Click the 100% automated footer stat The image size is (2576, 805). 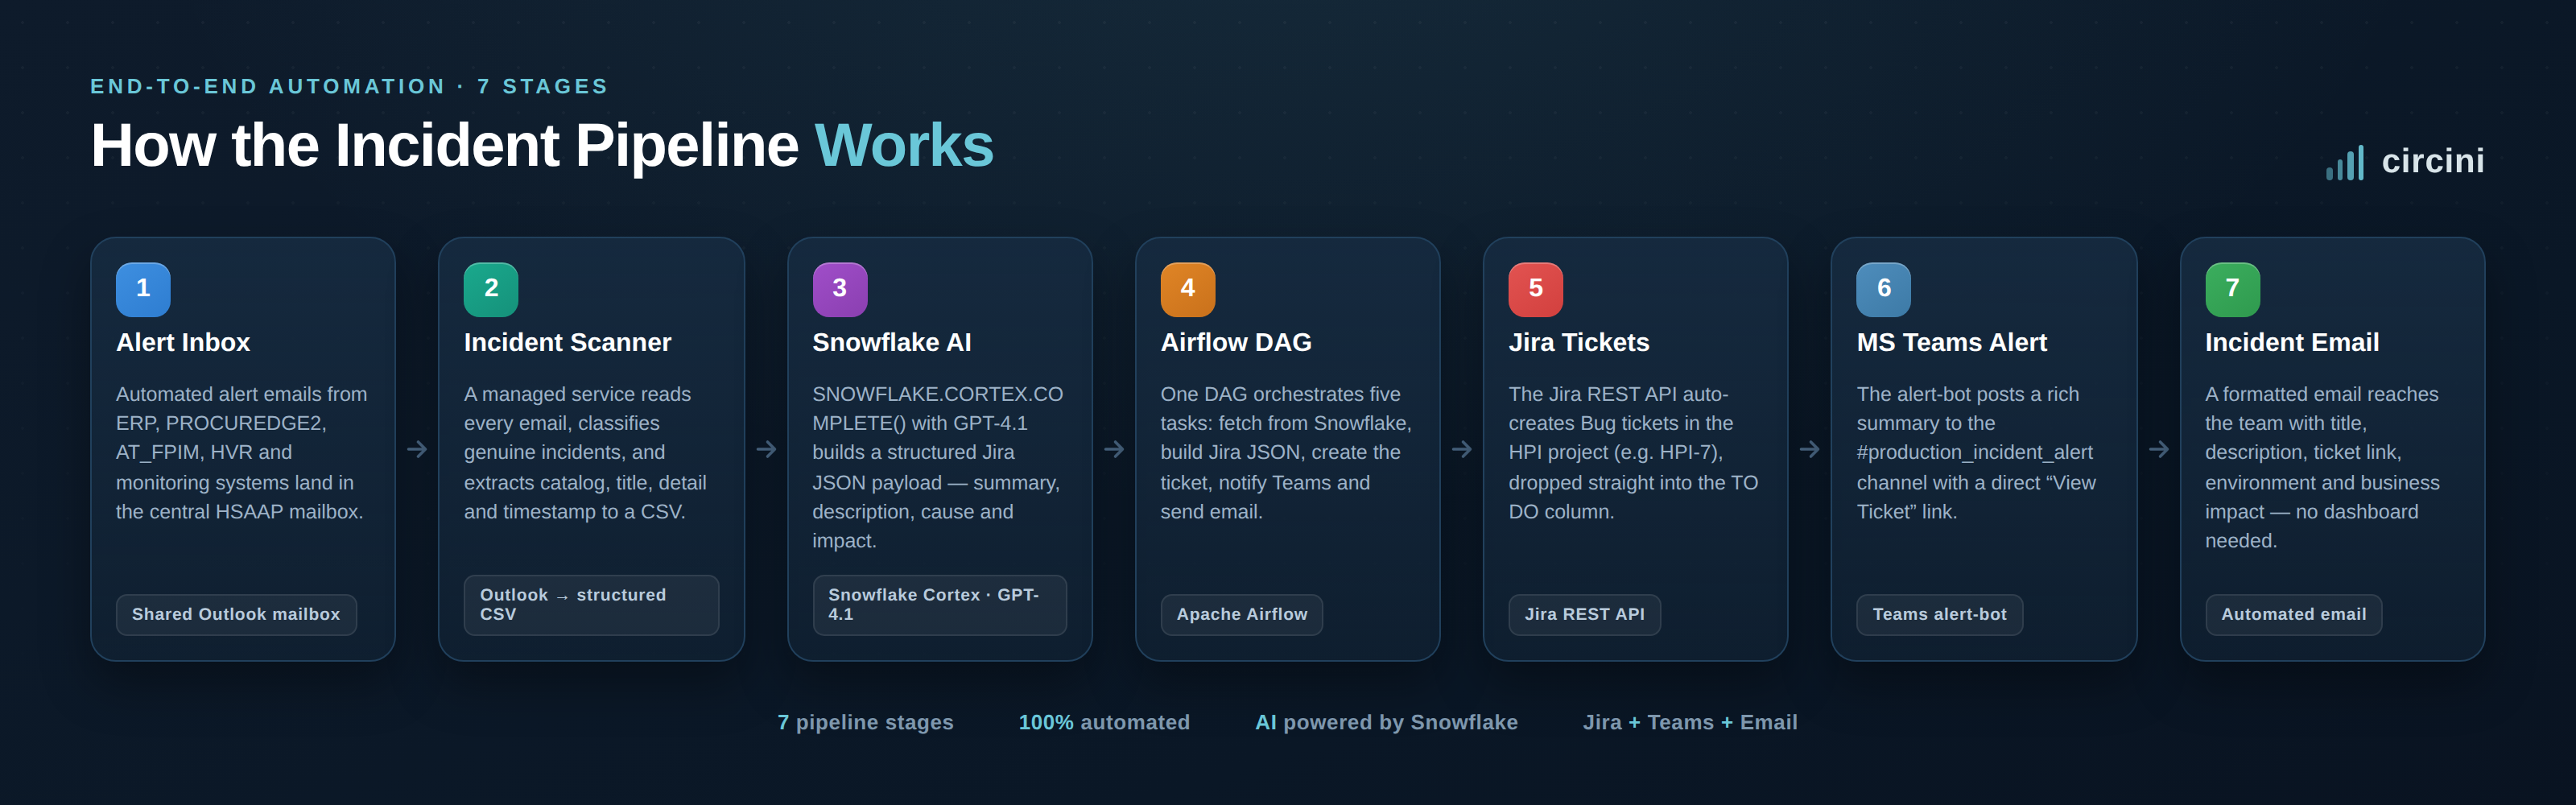tap(1104, 722)
